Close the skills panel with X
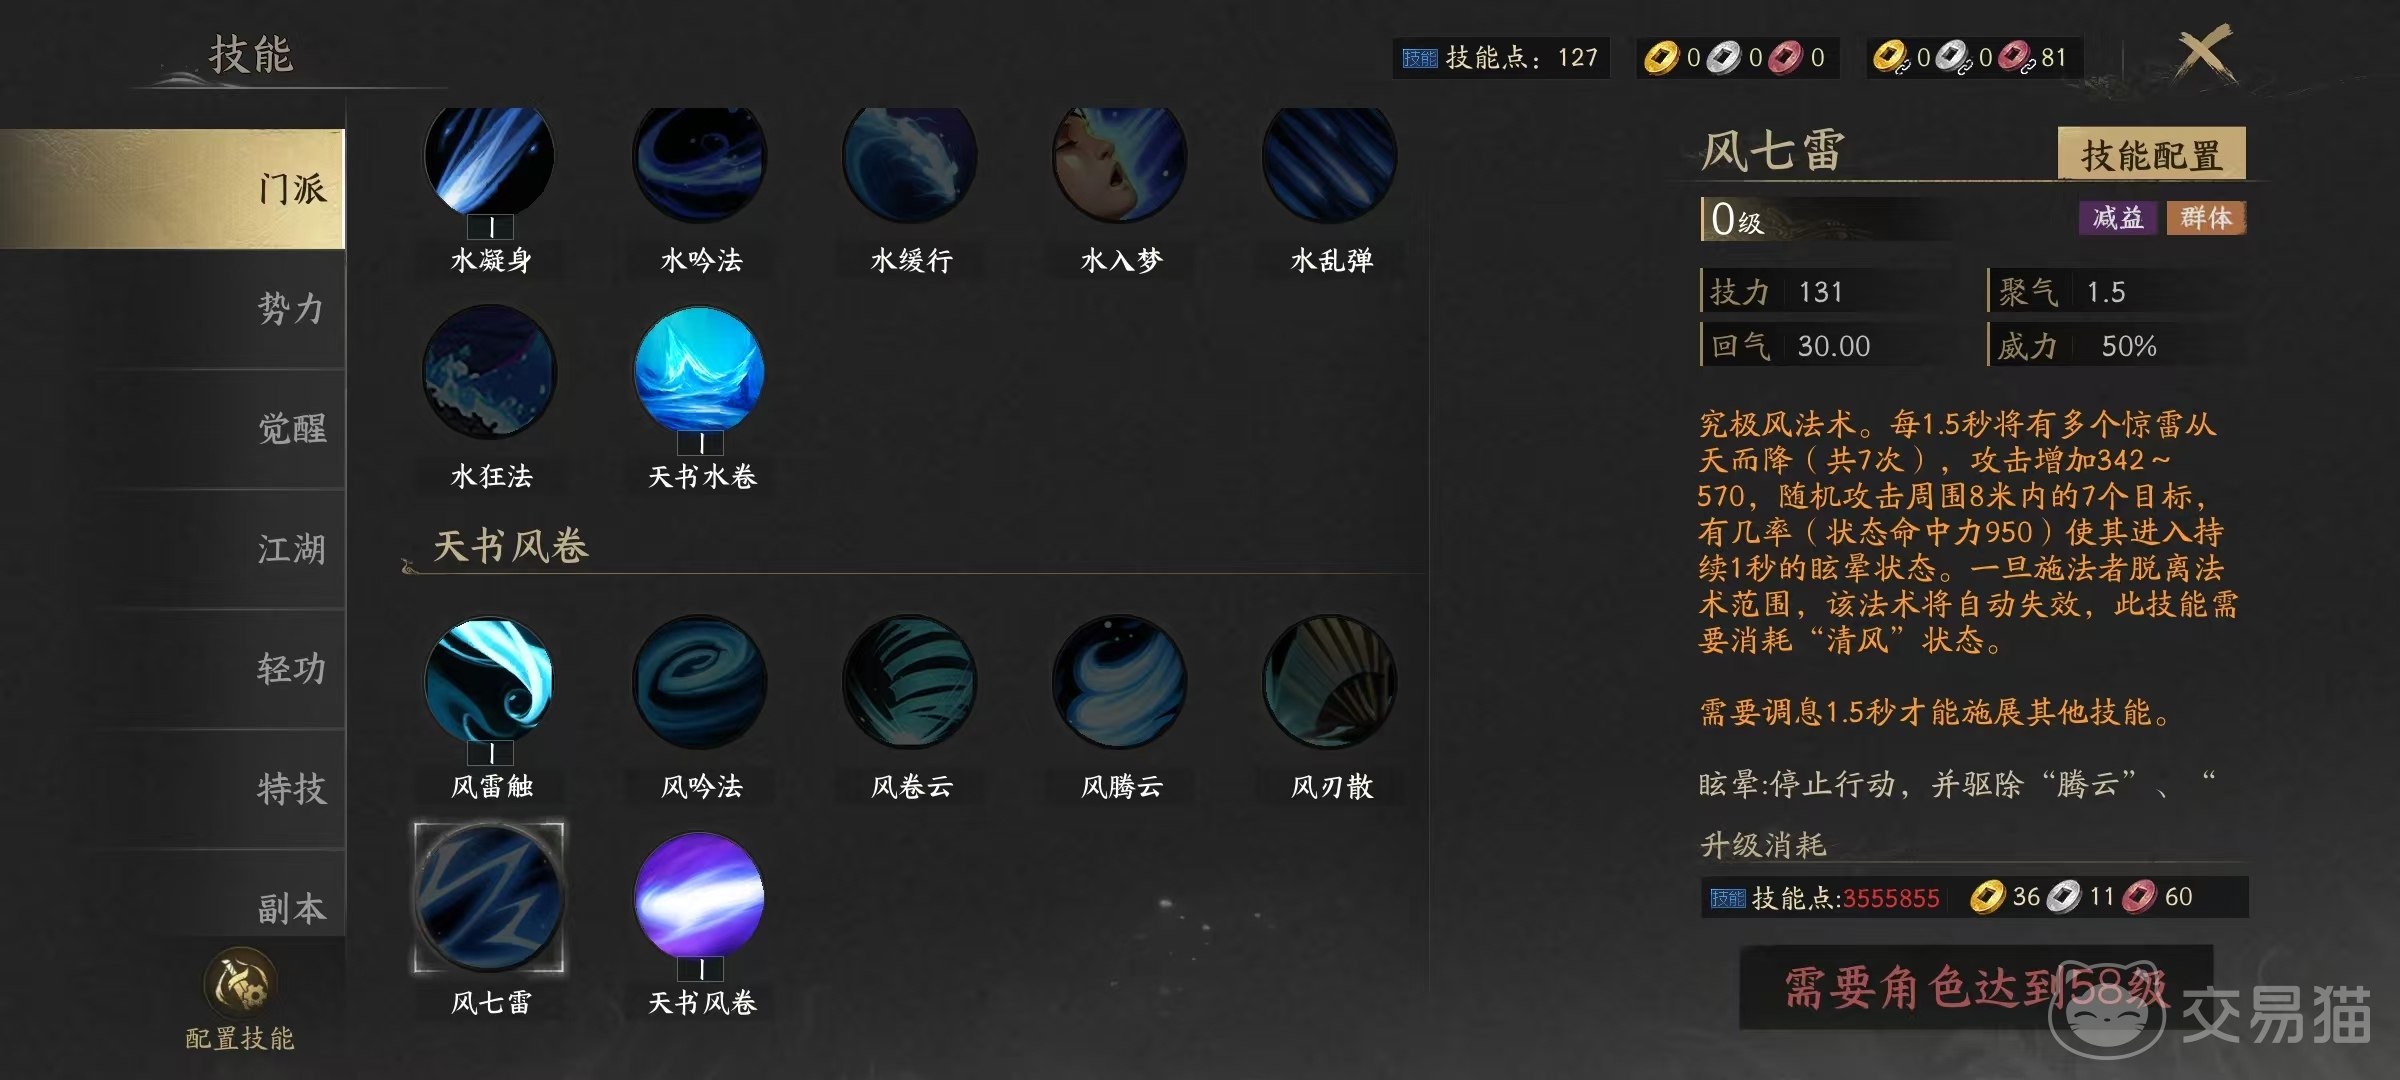Viewport: 2400px width, 1080px height. 2204,54
